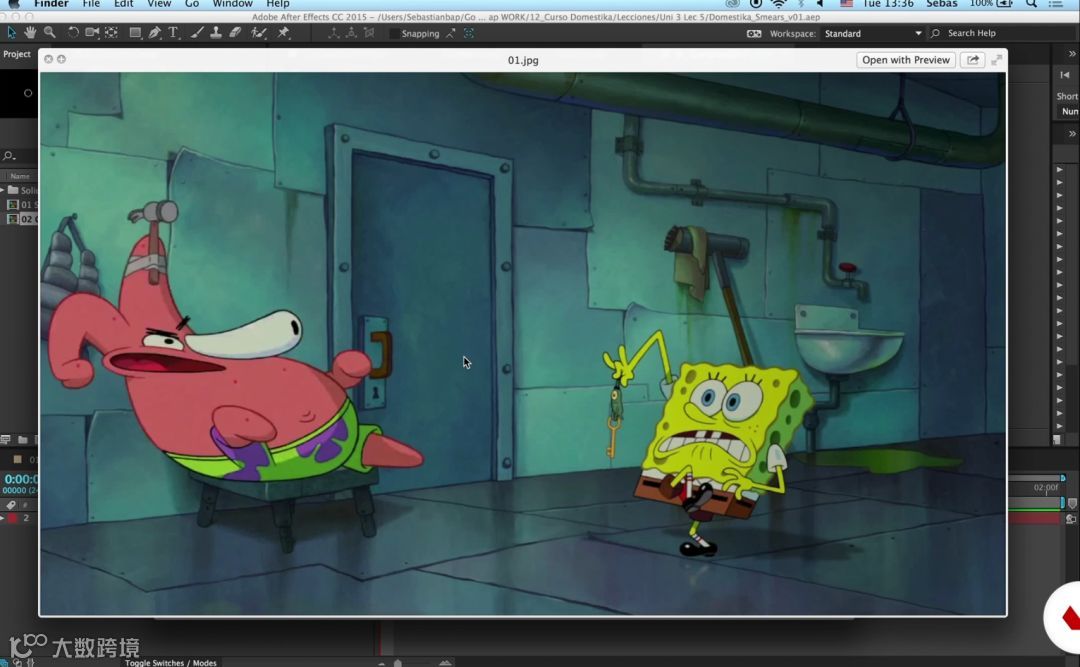The image size is (1080, 667).
Task: Open the Window menu
Action: (233, 4)
